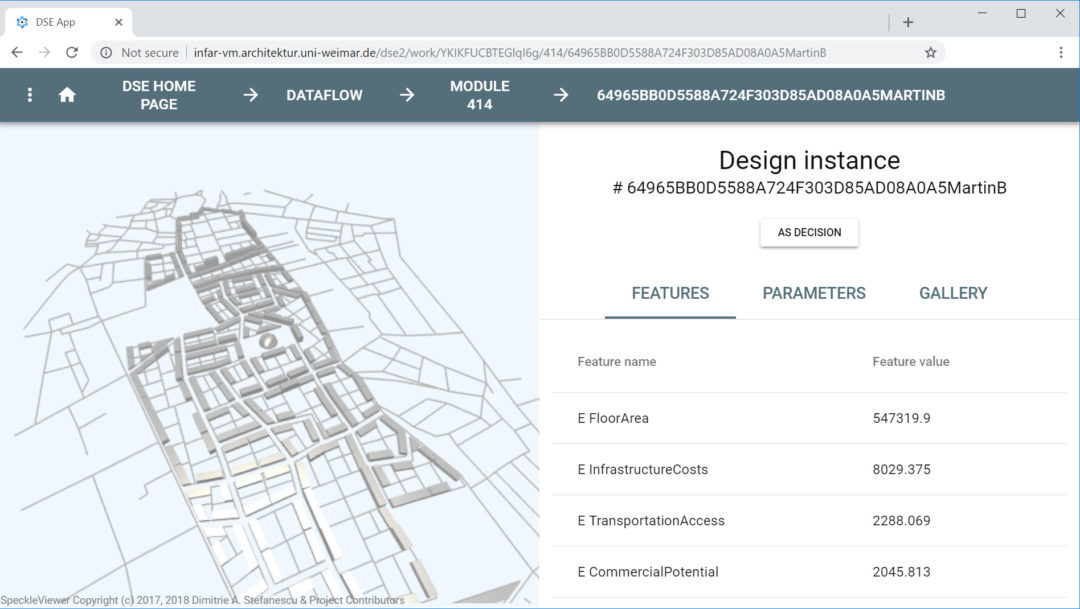Image resolution: width=1080 pixels, height=609 pixels.
Task: Reload the page
Action: tap(72, 52)
